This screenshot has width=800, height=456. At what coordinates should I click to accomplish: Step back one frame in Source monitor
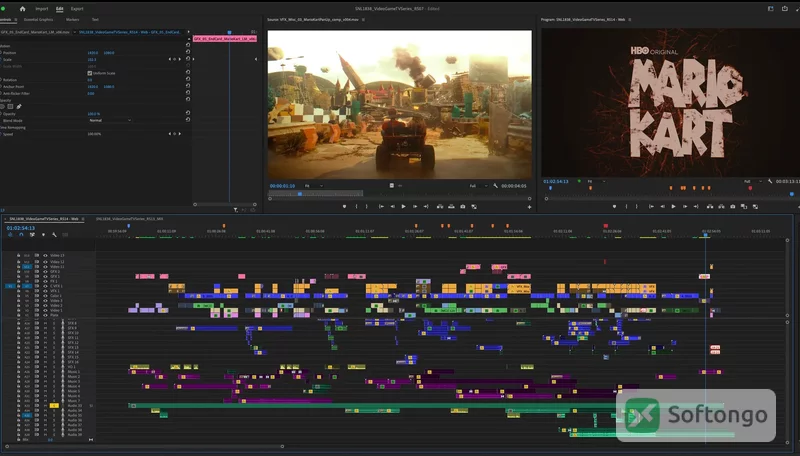(392, 207)
